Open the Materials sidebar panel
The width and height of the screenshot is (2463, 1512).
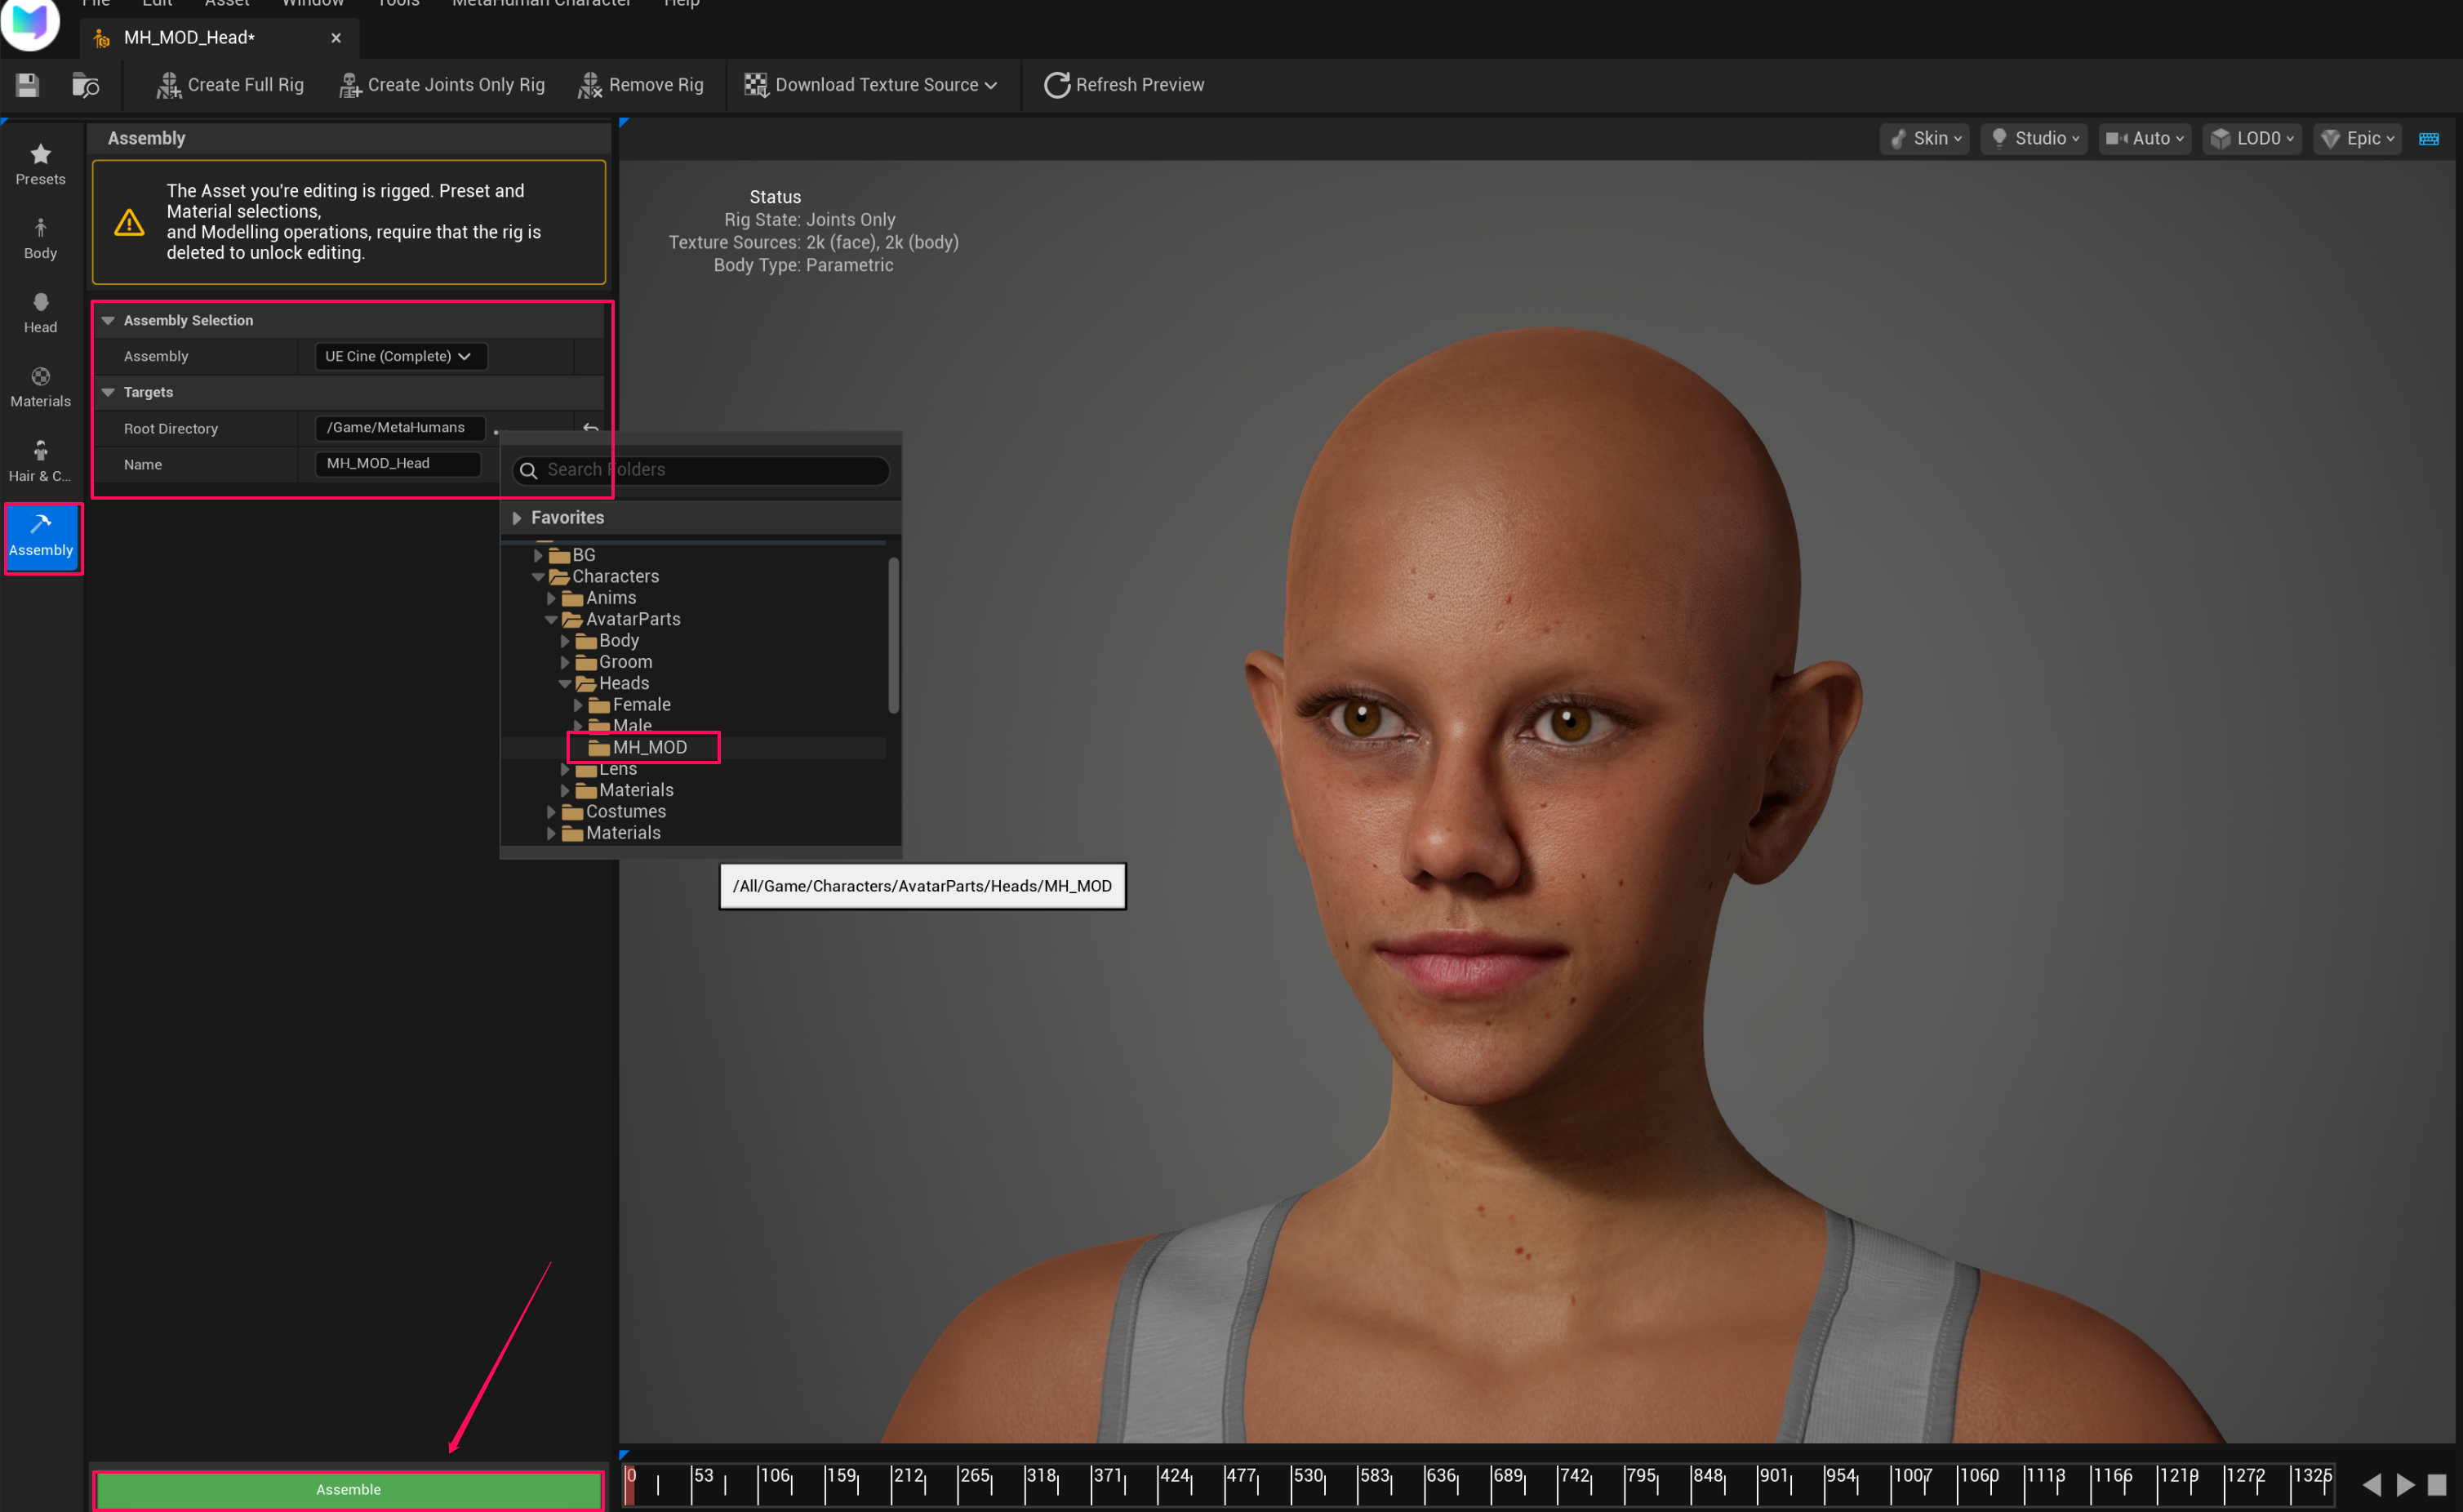pos(40,386)
